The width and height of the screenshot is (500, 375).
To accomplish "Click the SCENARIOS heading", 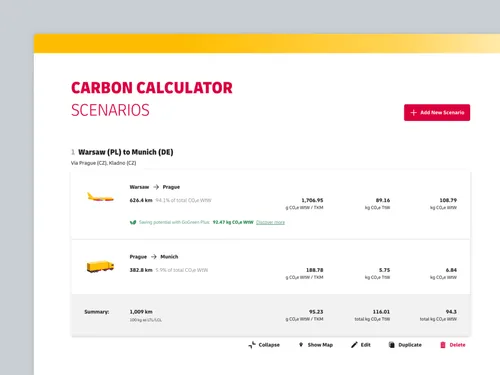I will pyautogui.click(x=110, y=110).
